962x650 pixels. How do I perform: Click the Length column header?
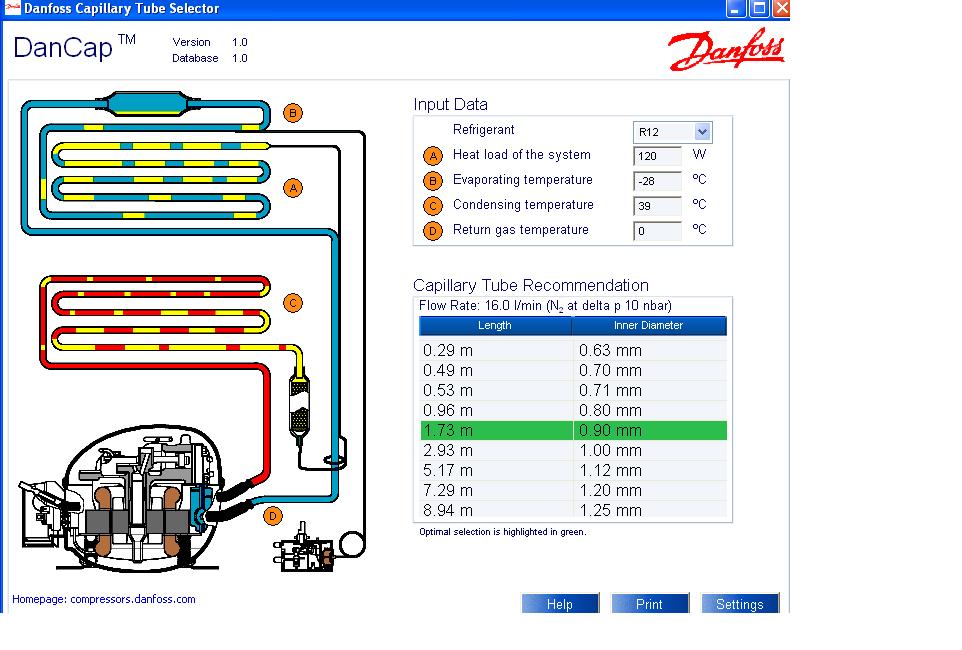pyautogui.click(x=495, y=326)
